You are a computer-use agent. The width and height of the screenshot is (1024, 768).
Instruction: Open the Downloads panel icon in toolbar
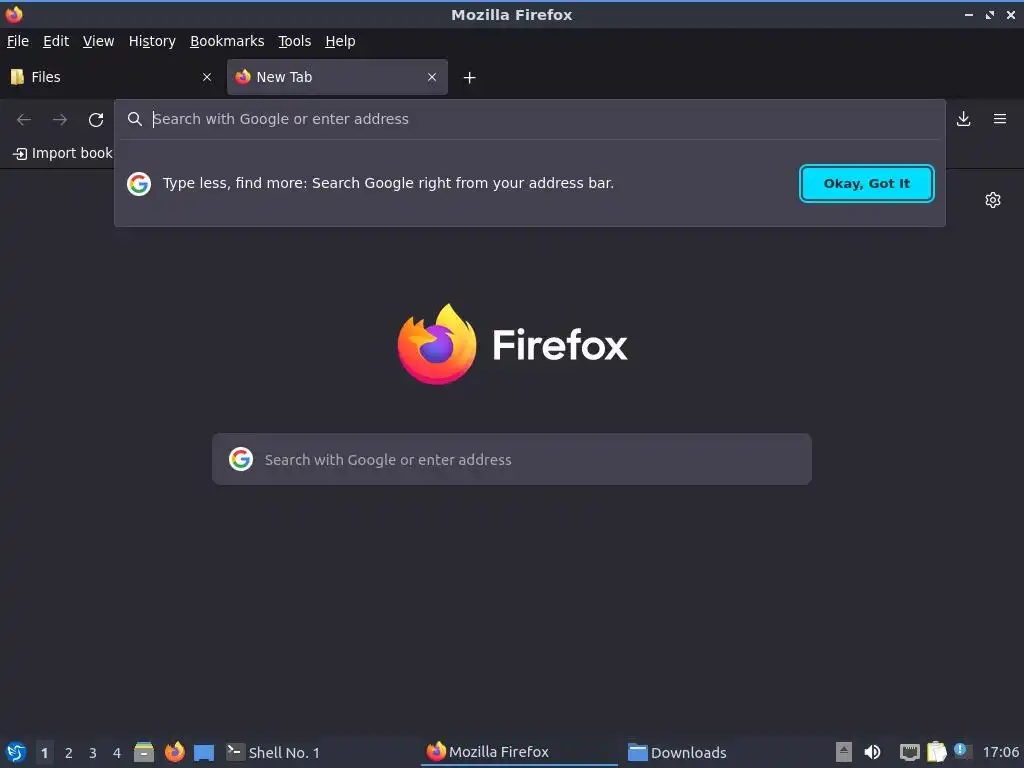963,119
